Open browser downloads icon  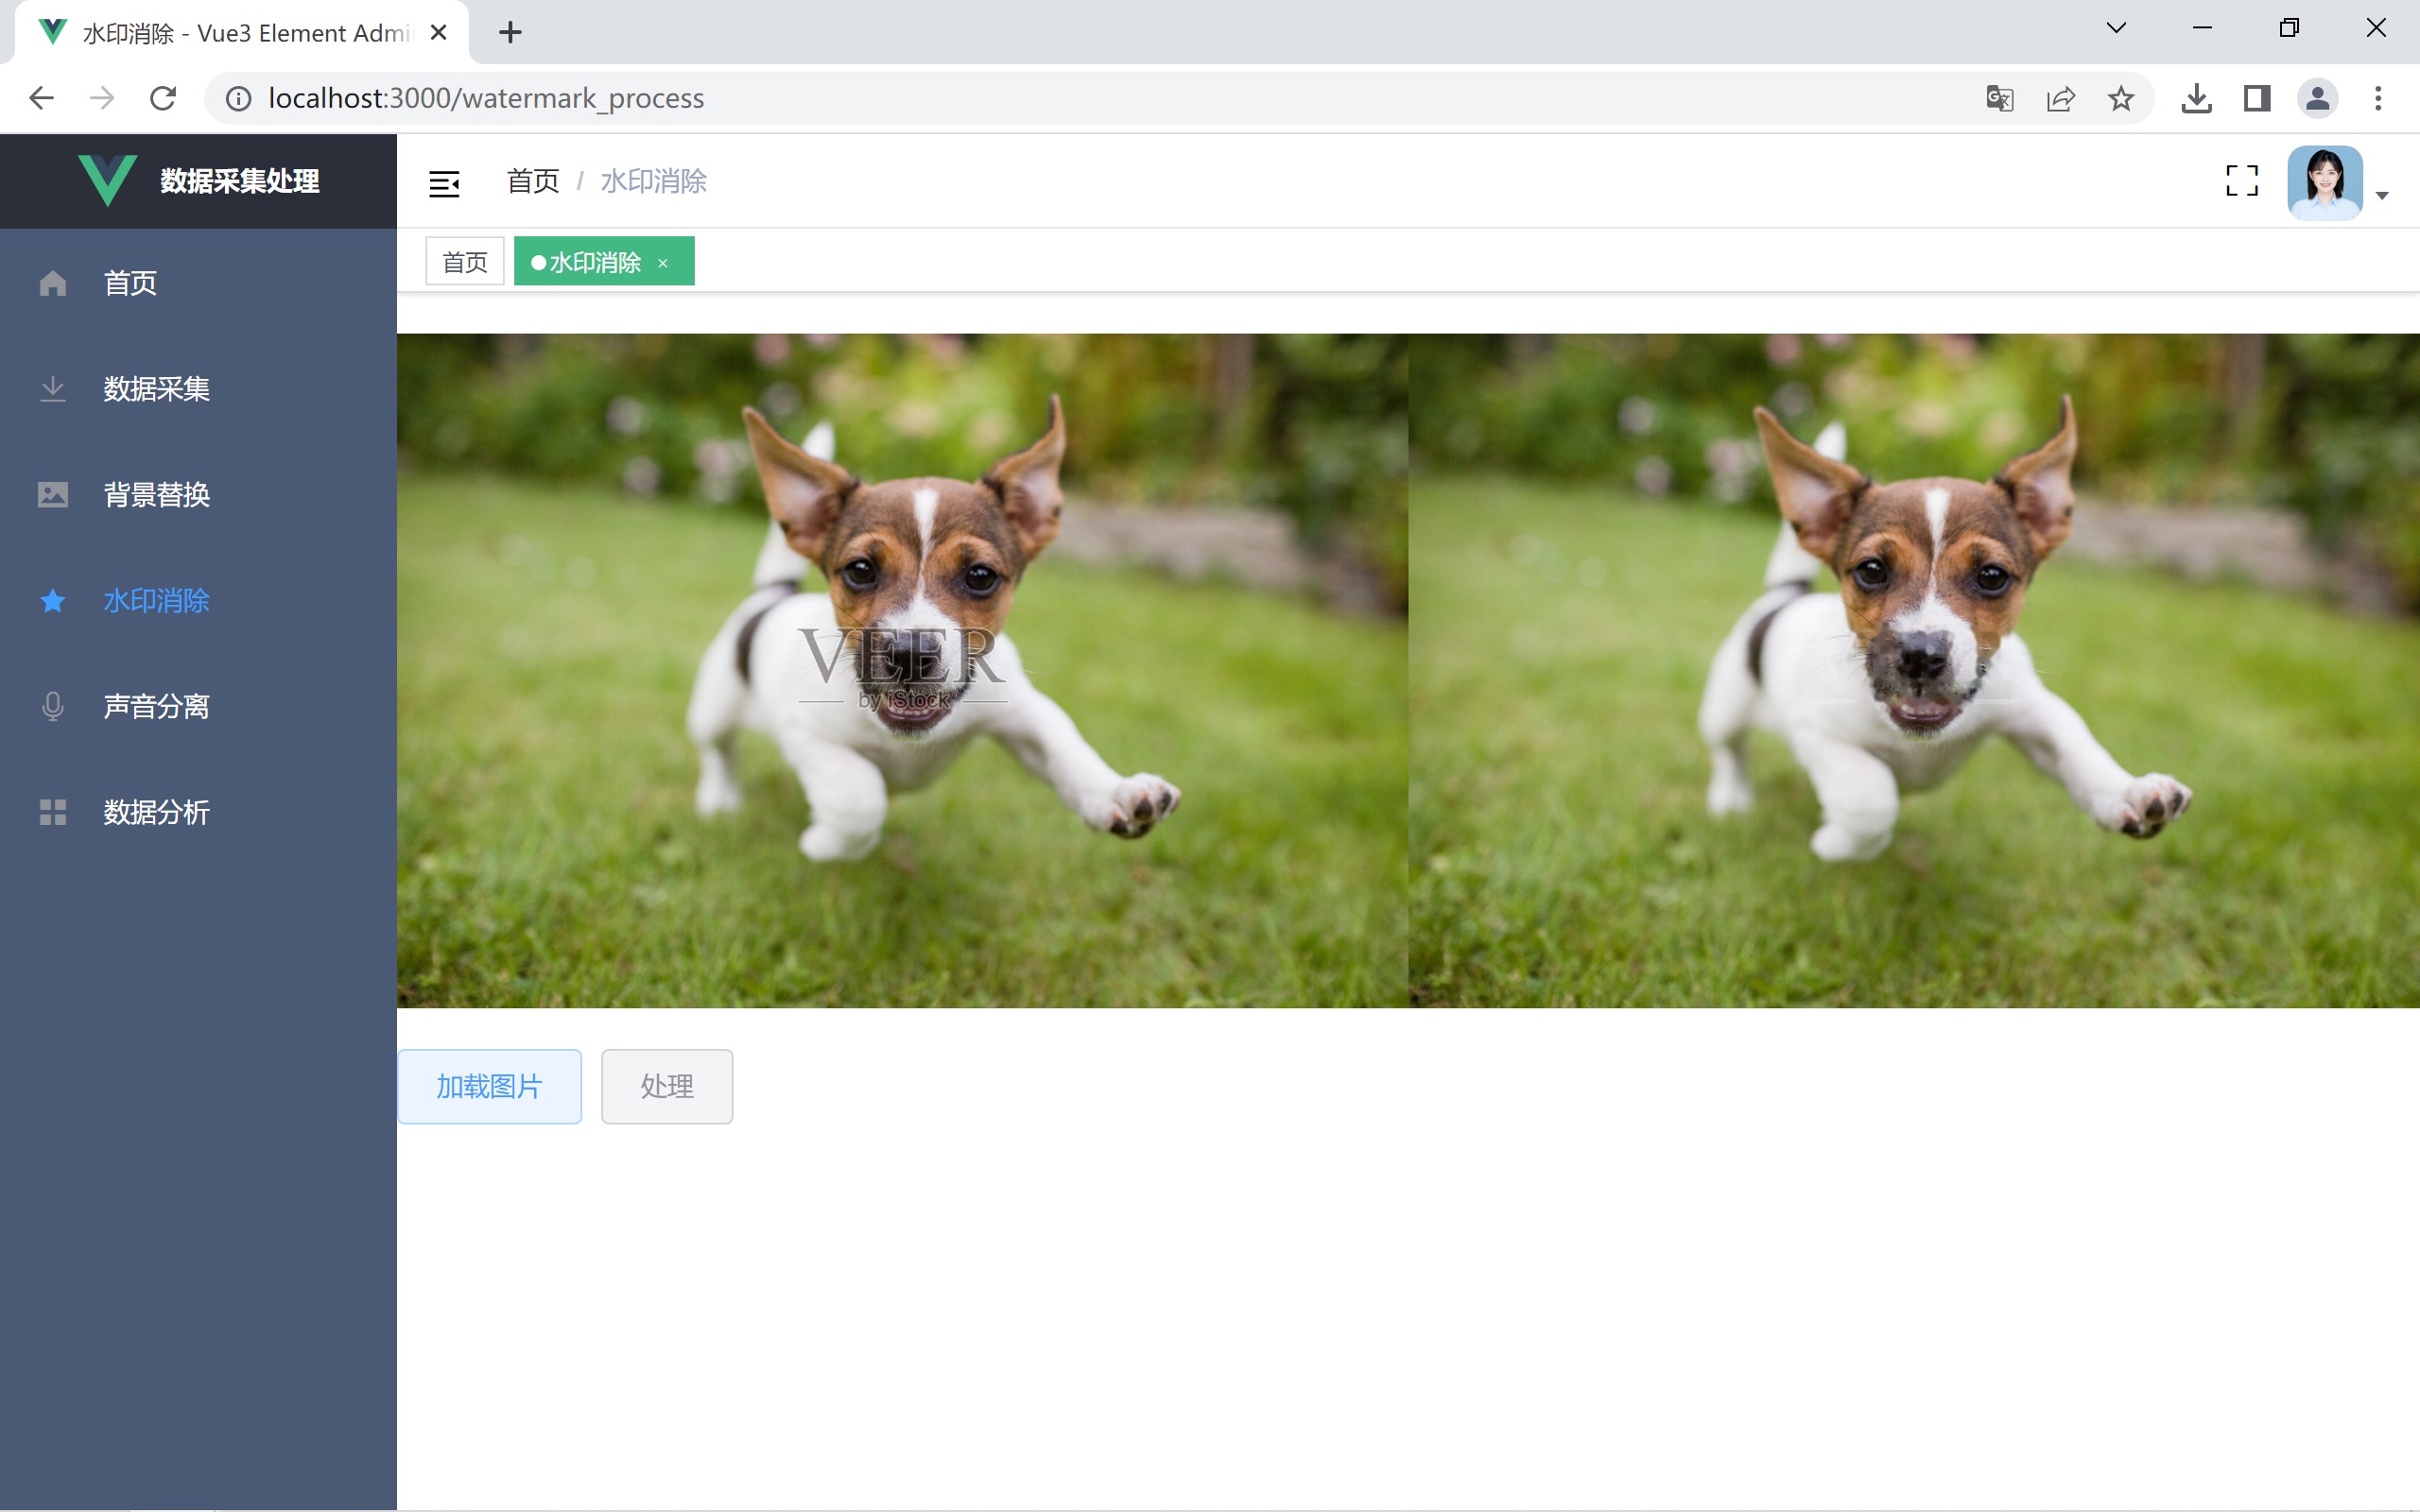[2197, 98]
